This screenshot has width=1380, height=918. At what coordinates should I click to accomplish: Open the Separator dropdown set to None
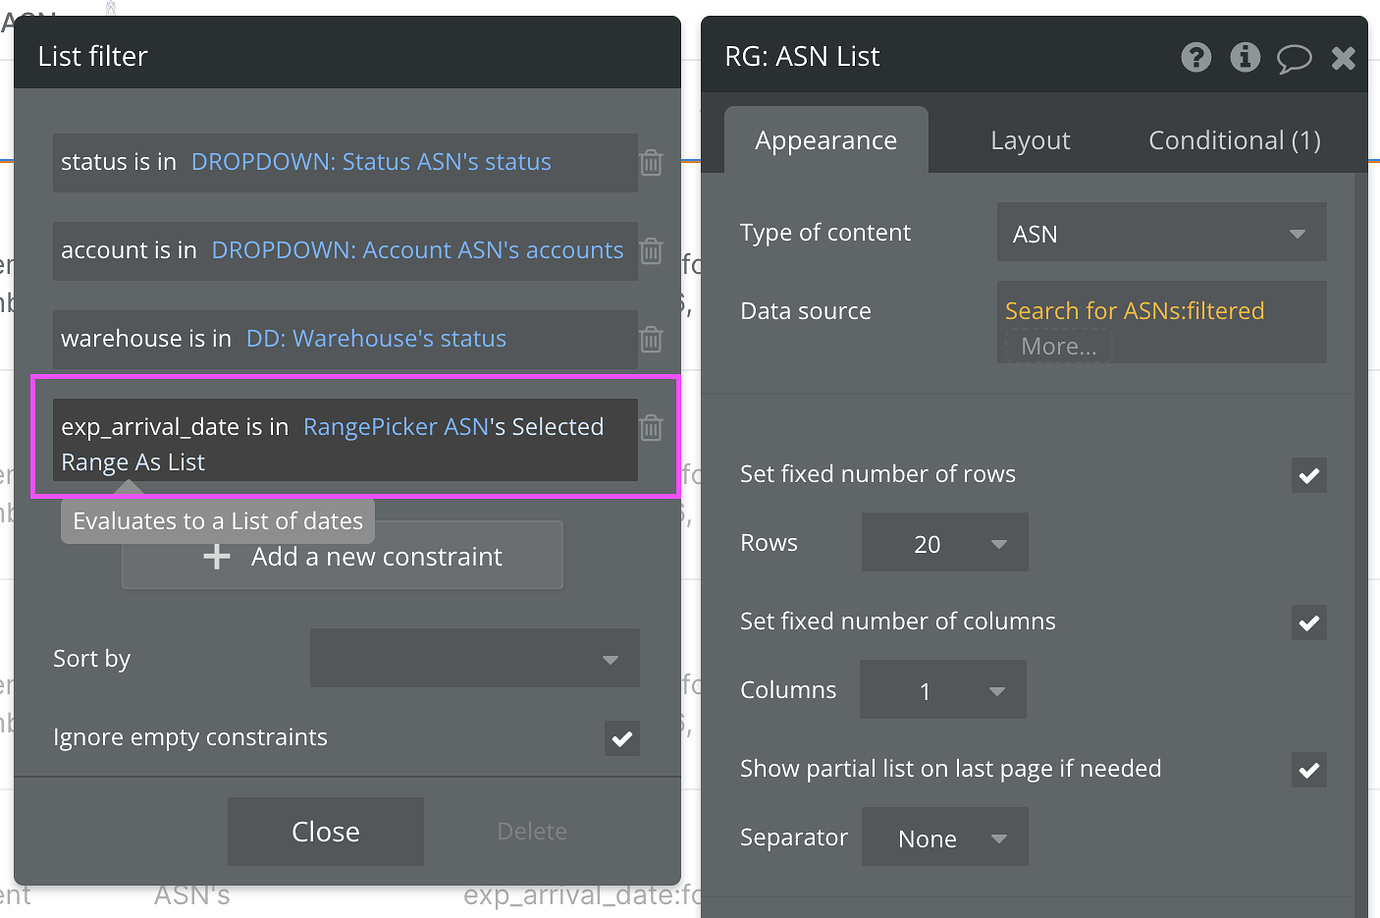[x=944, y=837]
